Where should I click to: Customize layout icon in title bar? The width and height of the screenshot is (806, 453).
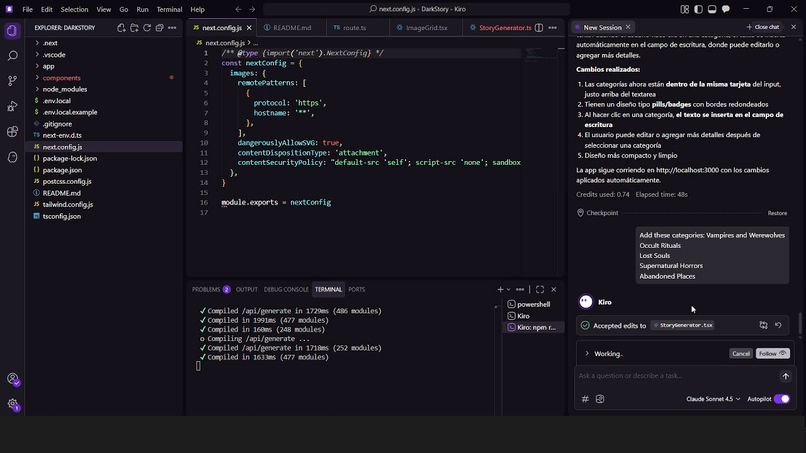685,9
